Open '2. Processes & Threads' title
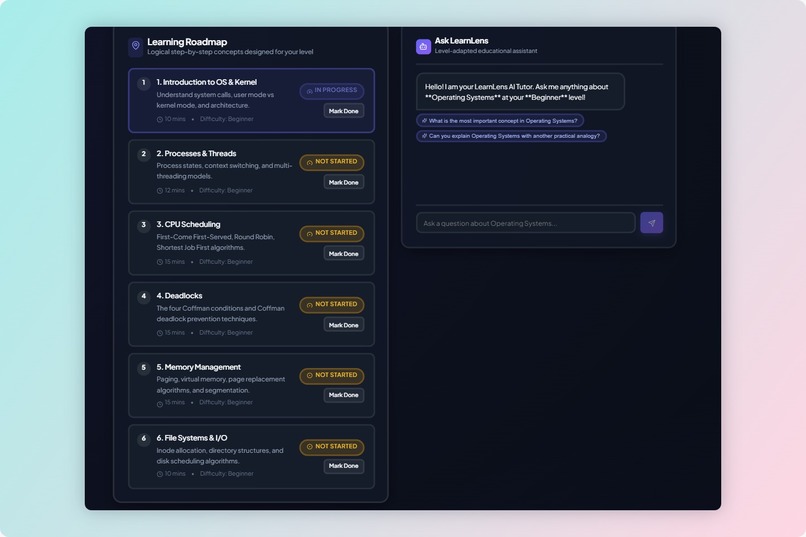This screenshot has height=537, width=806. [196, 154]
